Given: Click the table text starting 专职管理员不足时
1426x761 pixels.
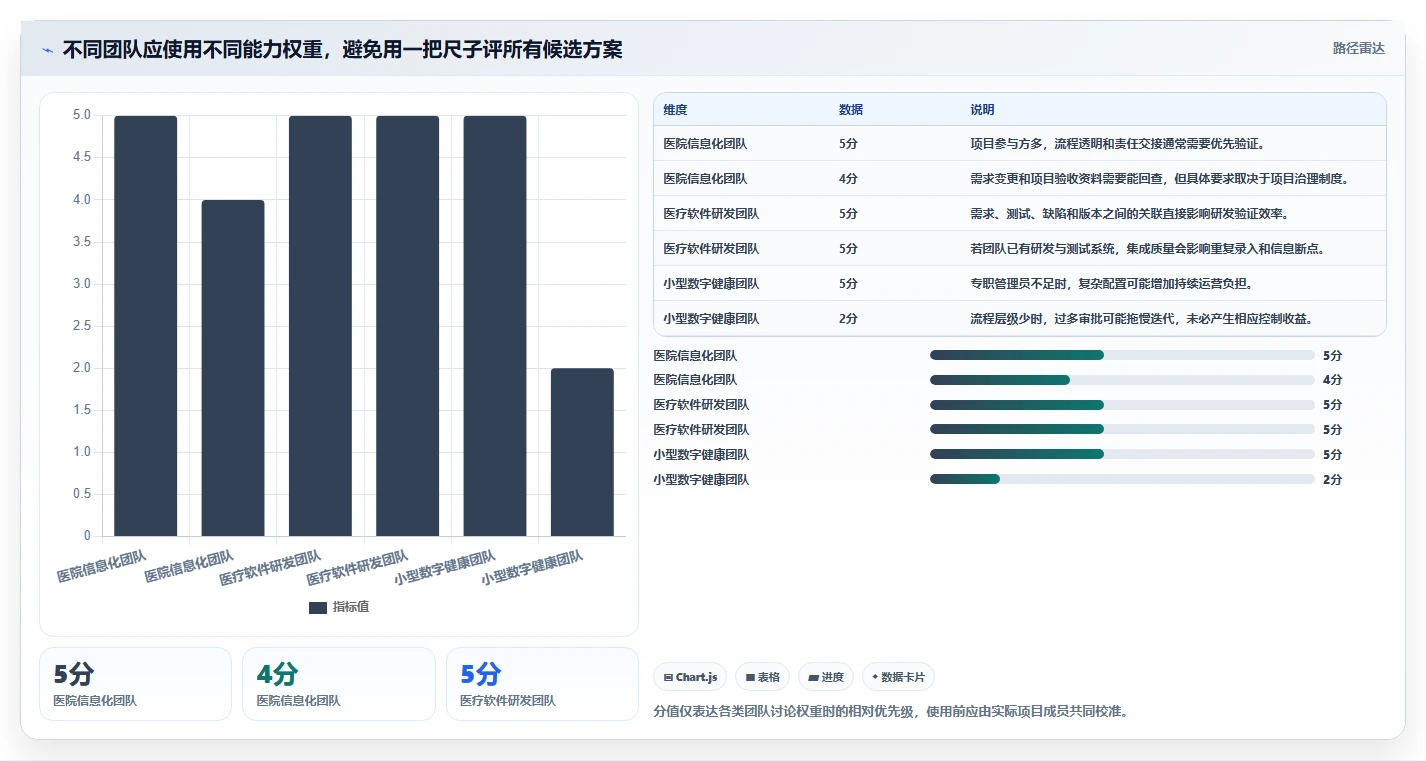Looking at the screenshot, I should (x=1111, y=284).
